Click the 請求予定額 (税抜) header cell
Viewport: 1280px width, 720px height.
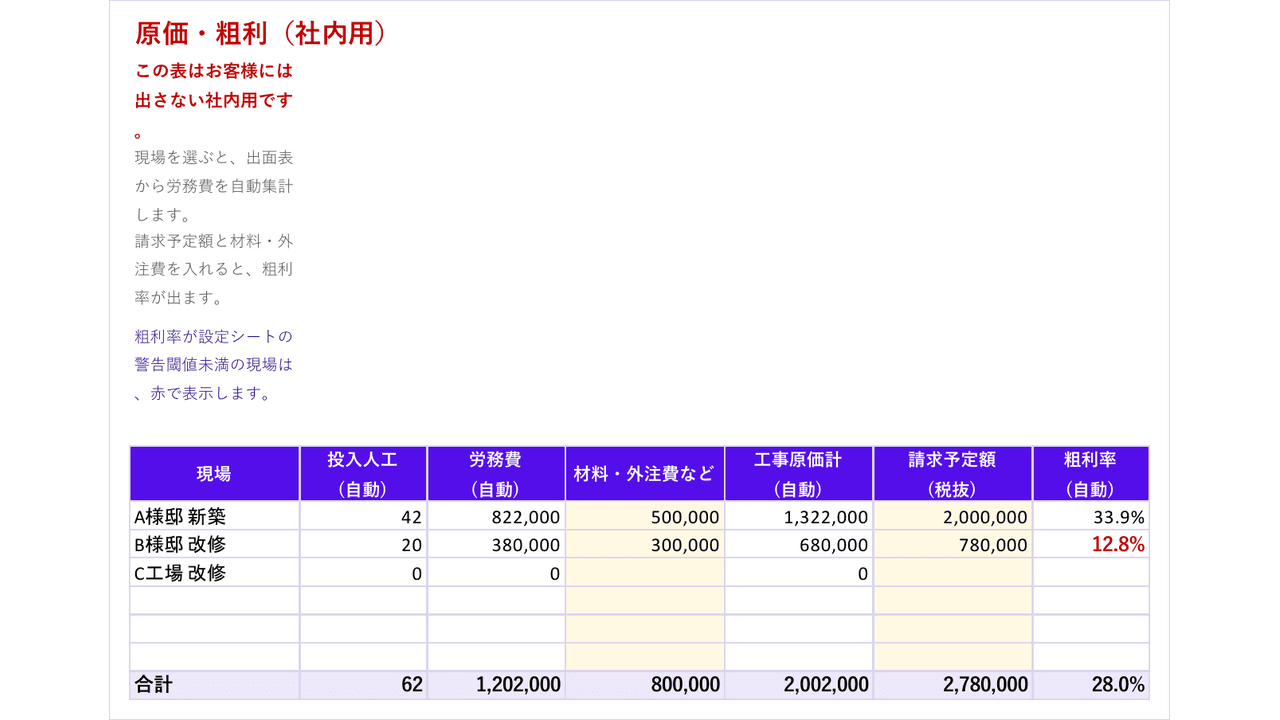(953, 474)
